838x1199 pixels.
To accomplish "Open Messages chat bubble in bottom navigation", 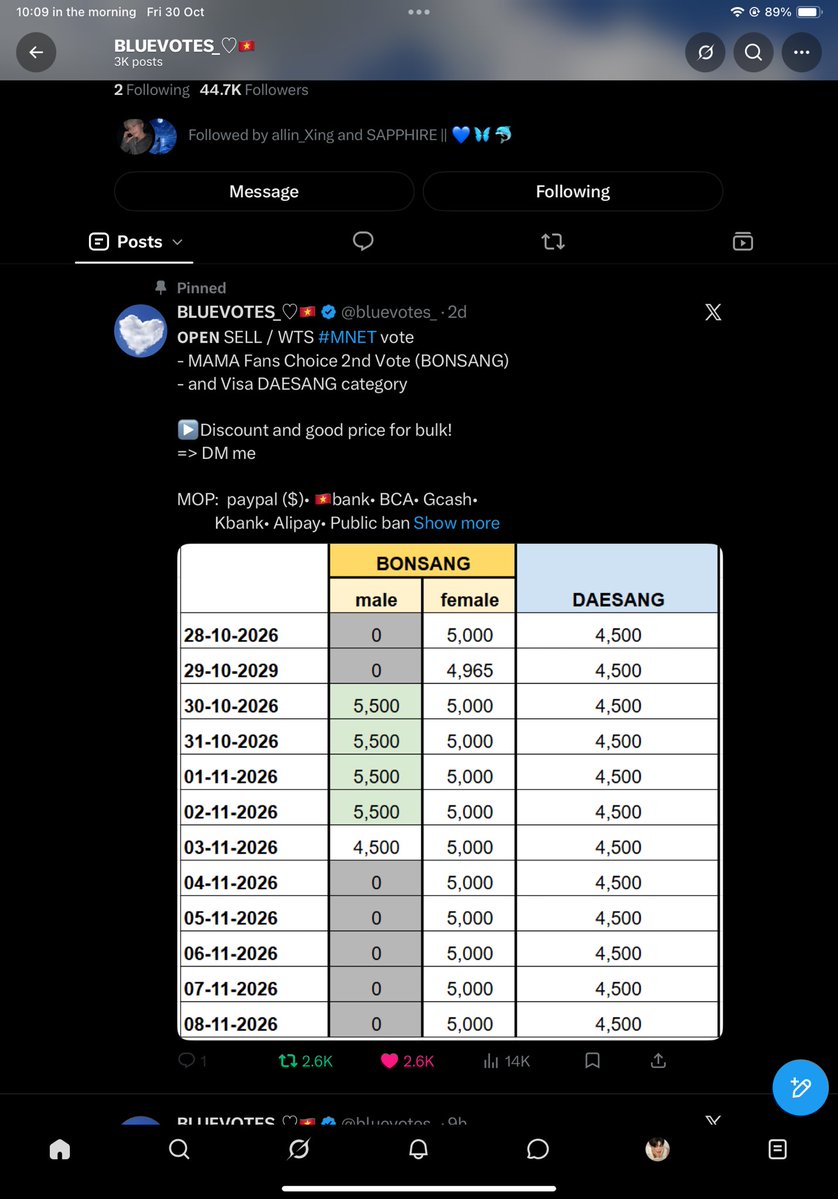I will coord(538,1149).
